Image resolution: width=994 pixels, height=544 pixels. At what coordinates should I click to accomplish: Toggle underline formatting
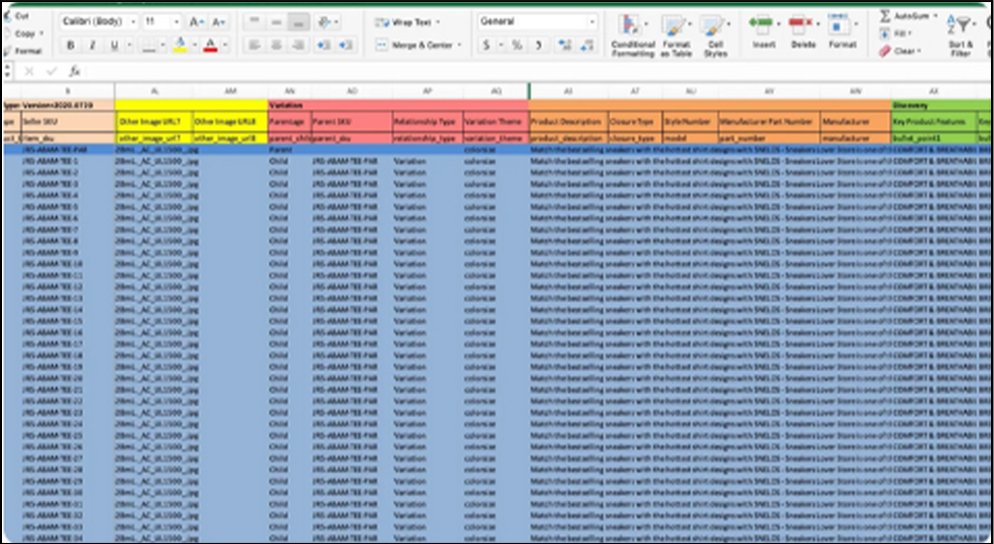(x=114, y=45)
